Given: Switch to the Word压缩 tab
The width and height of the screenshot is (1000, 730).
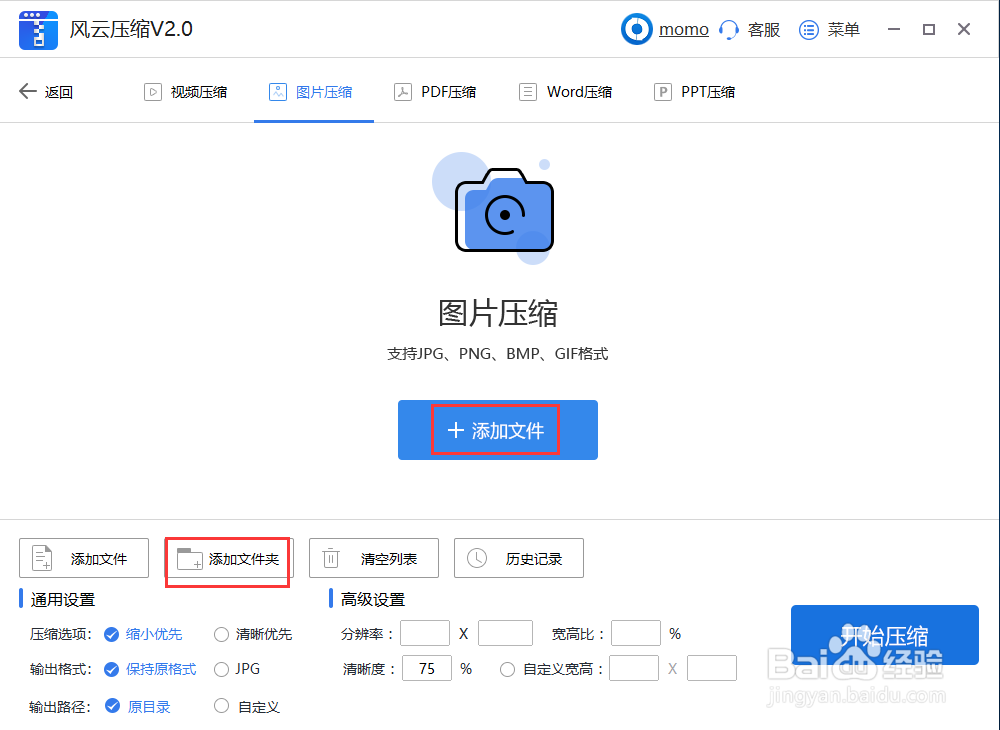Looking at the screenshot, I should (x=566, y=92).
